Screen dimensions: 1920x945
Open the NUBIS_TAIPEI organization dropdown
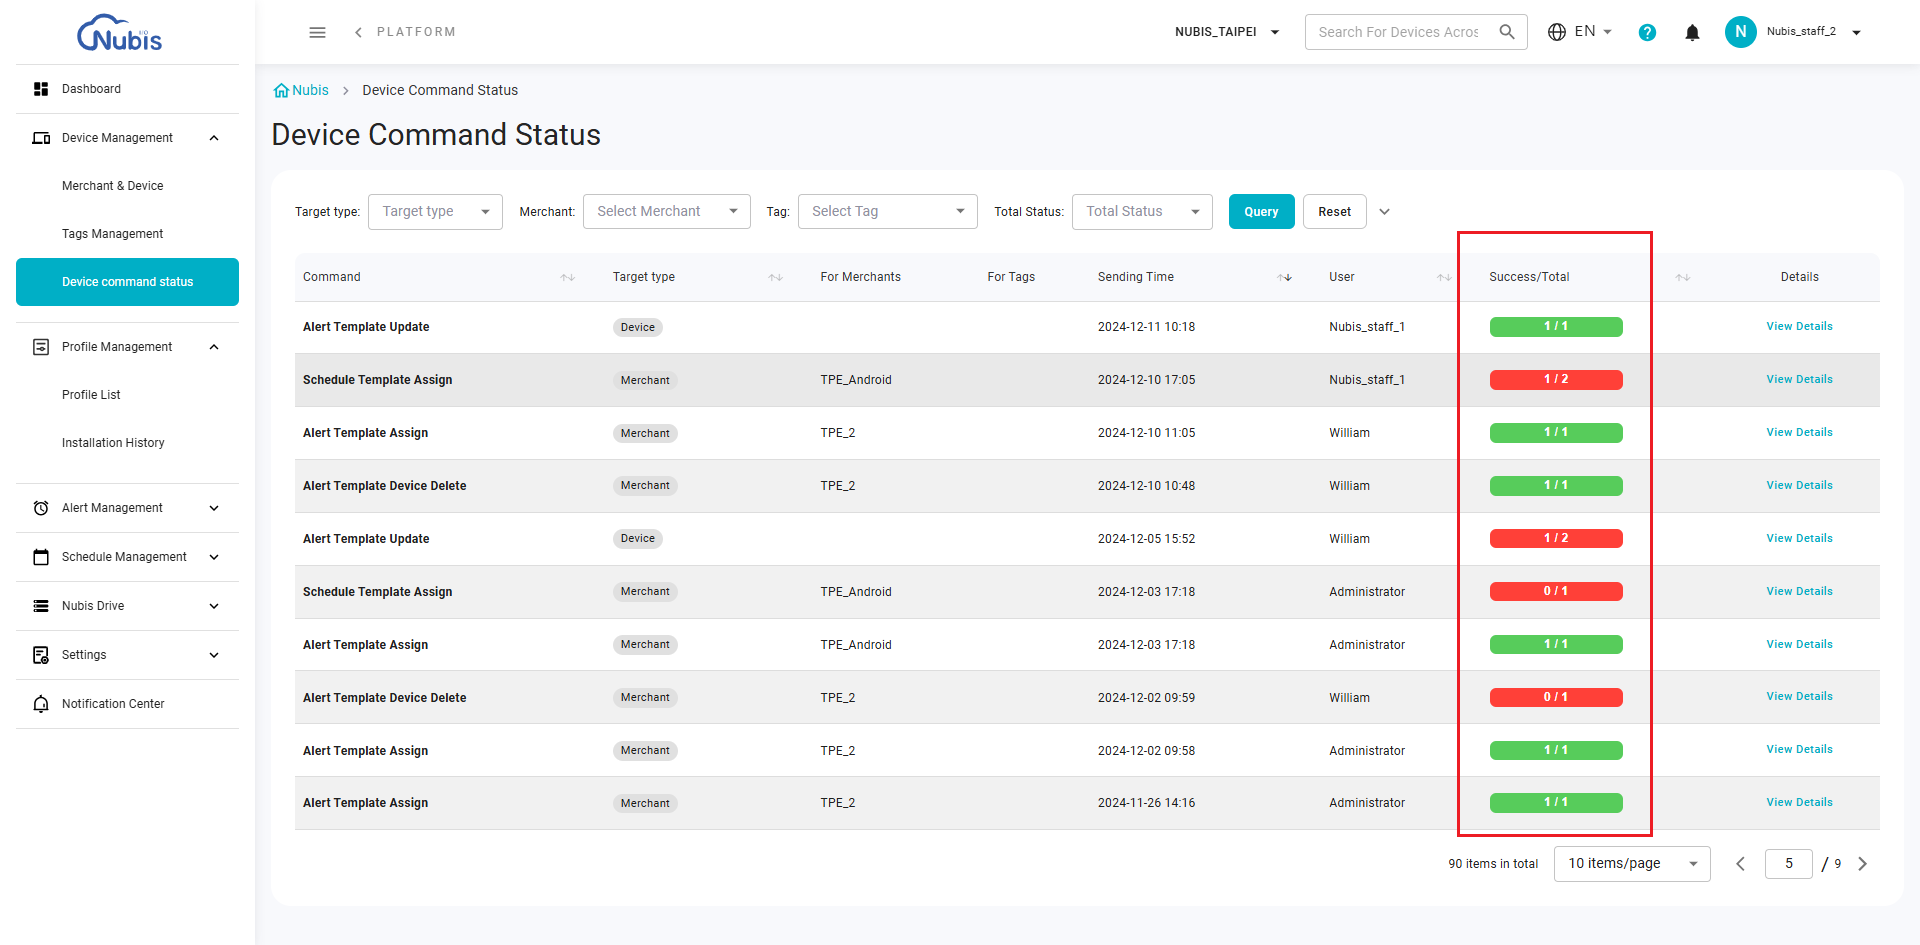pyautogui.click(x=1228, y=32)
